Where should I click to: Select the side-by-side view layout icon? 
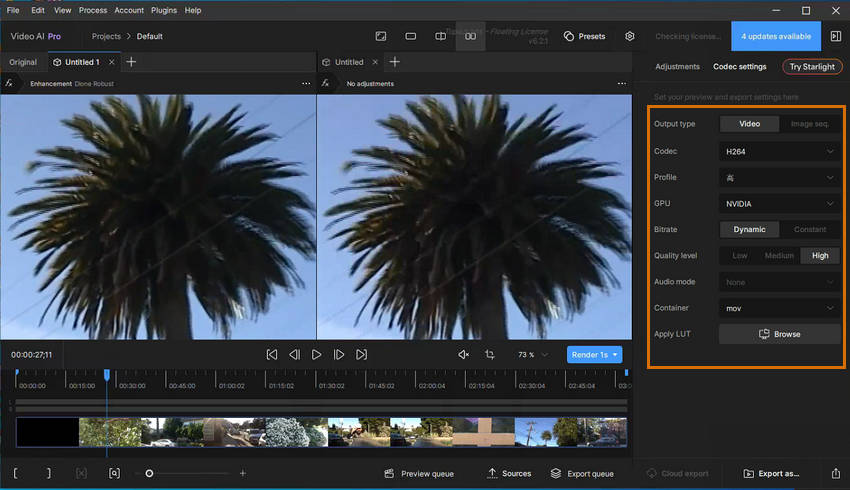click(471, 36)
